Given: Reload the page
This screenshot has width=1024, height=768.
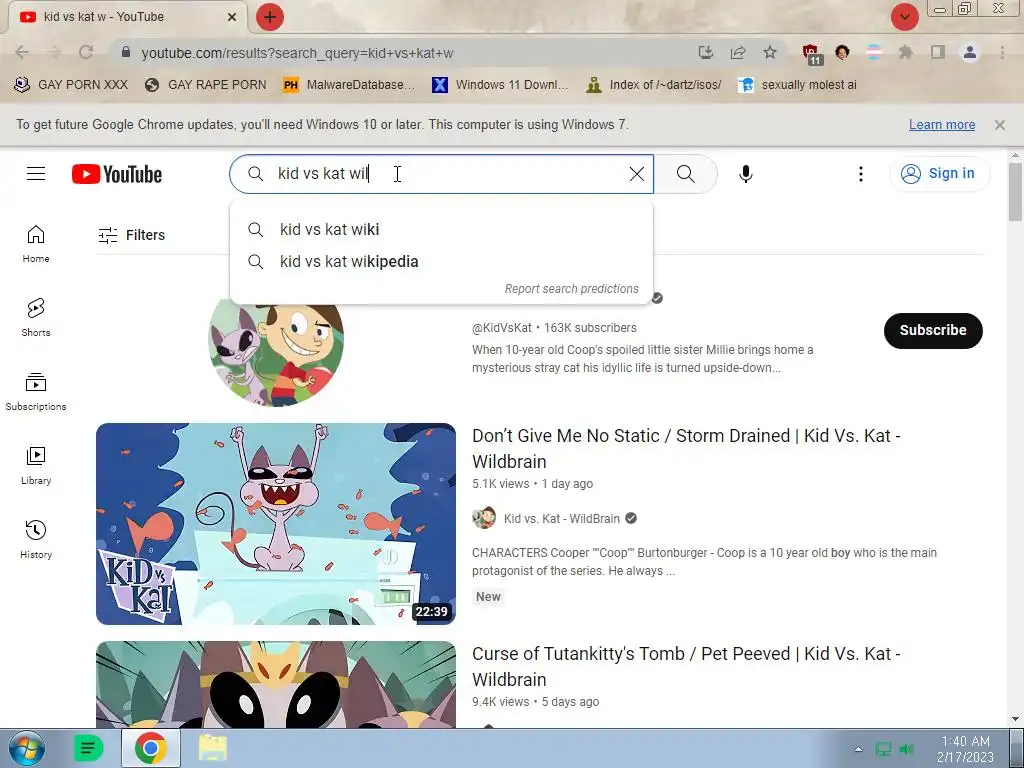Looking at the screenshot, I should pos(86,52).
